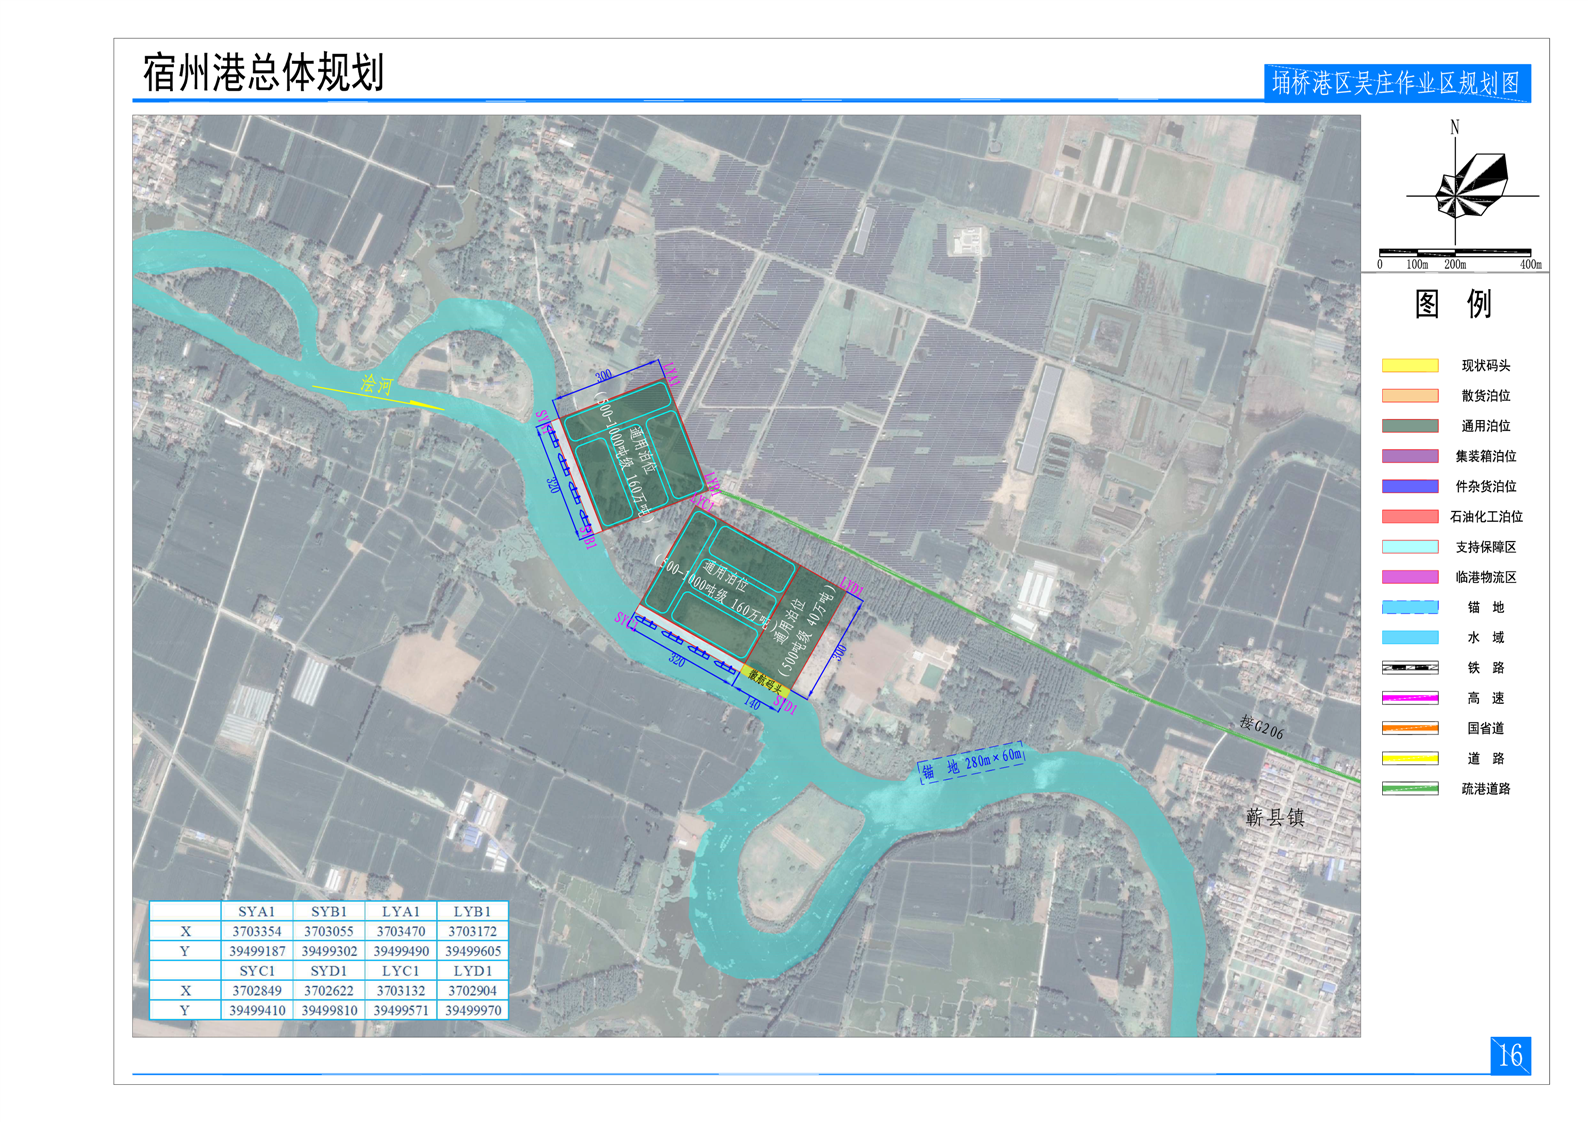Click the map scale bar
Image resolution: width=1588 pixels, height=1122 pixels.
(1454, 253)
